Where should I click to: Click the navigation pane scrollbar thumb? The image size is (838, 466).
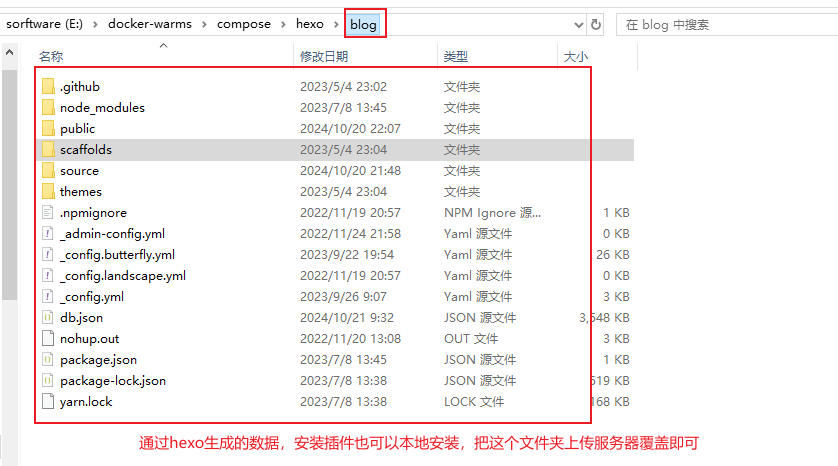click(9, 184)
